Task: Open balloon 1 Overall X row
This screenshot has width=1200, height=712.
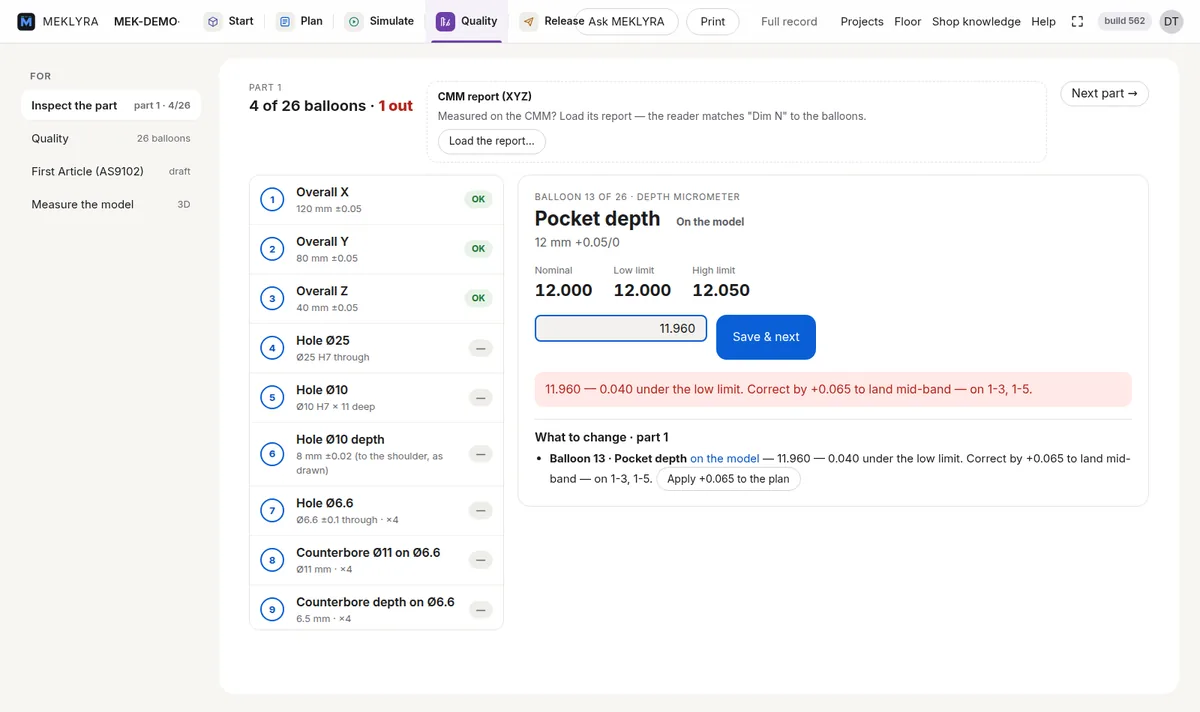Action: point(376,200)
